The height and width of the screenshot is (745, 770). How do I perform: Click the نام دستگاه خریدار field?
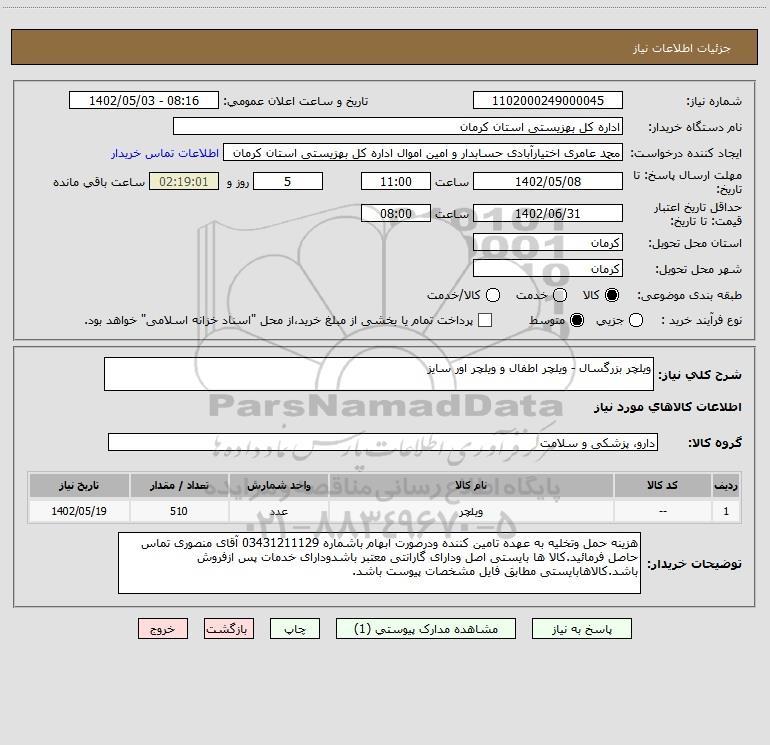click(x=398, y=126)
